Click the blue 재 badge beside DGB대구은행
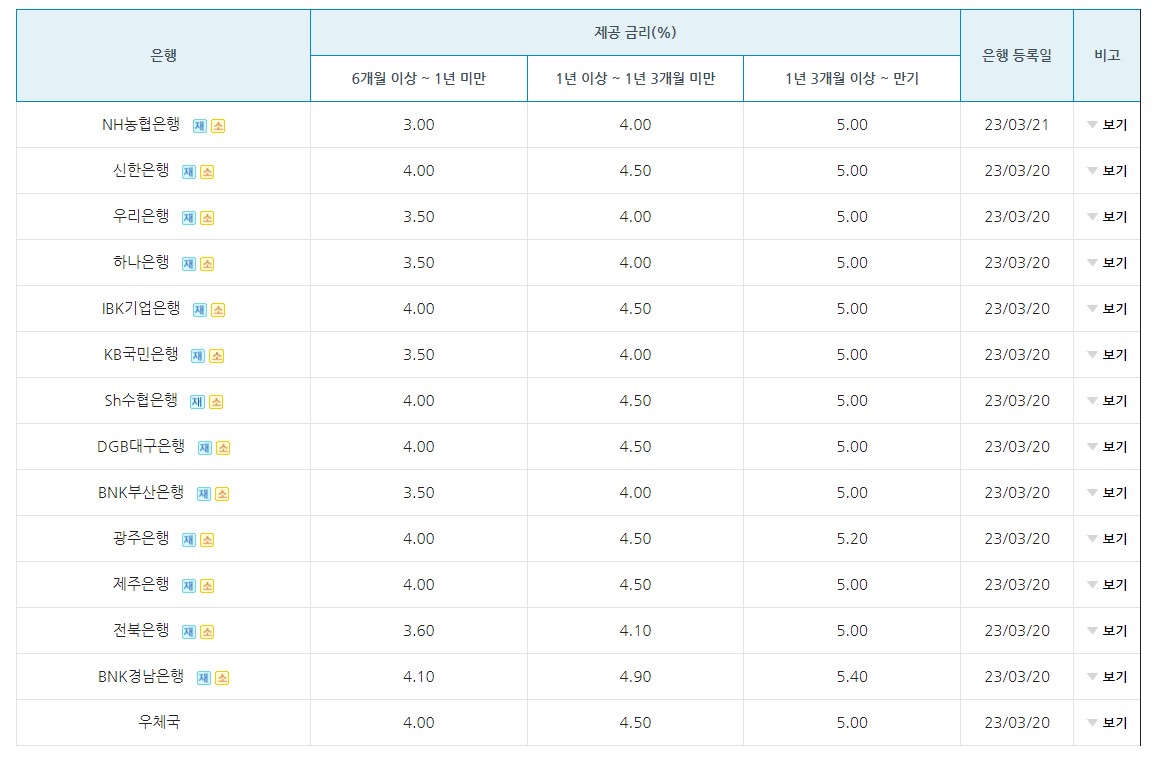The image size is (1152, 766). [204, 448]
